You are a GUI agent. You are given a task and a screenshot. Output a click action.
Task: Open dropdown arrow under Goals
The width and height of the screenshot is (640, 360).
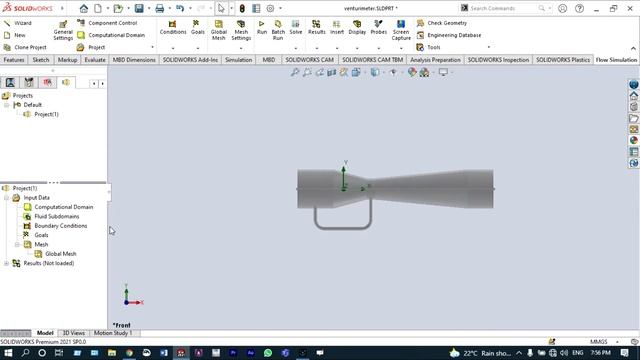click(198, 48)
